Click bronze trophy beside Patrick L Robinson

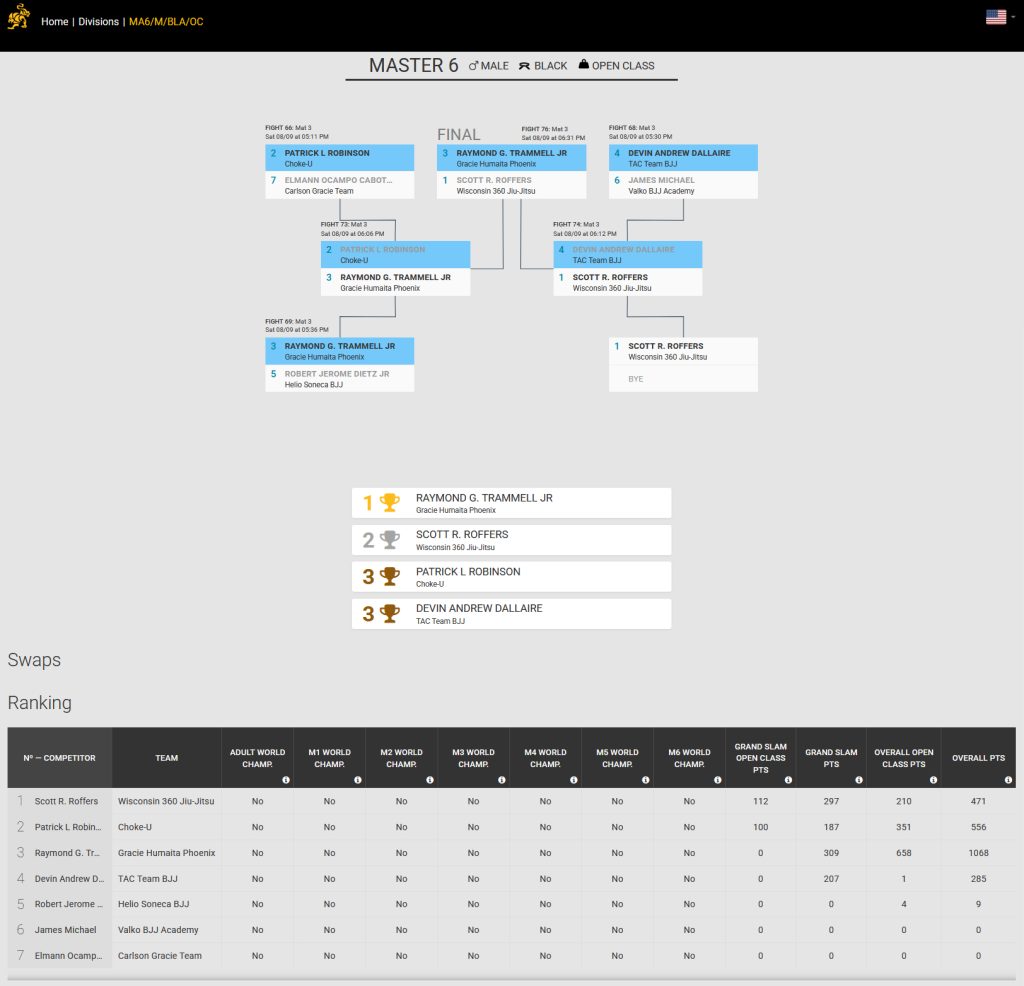[390, 577]
